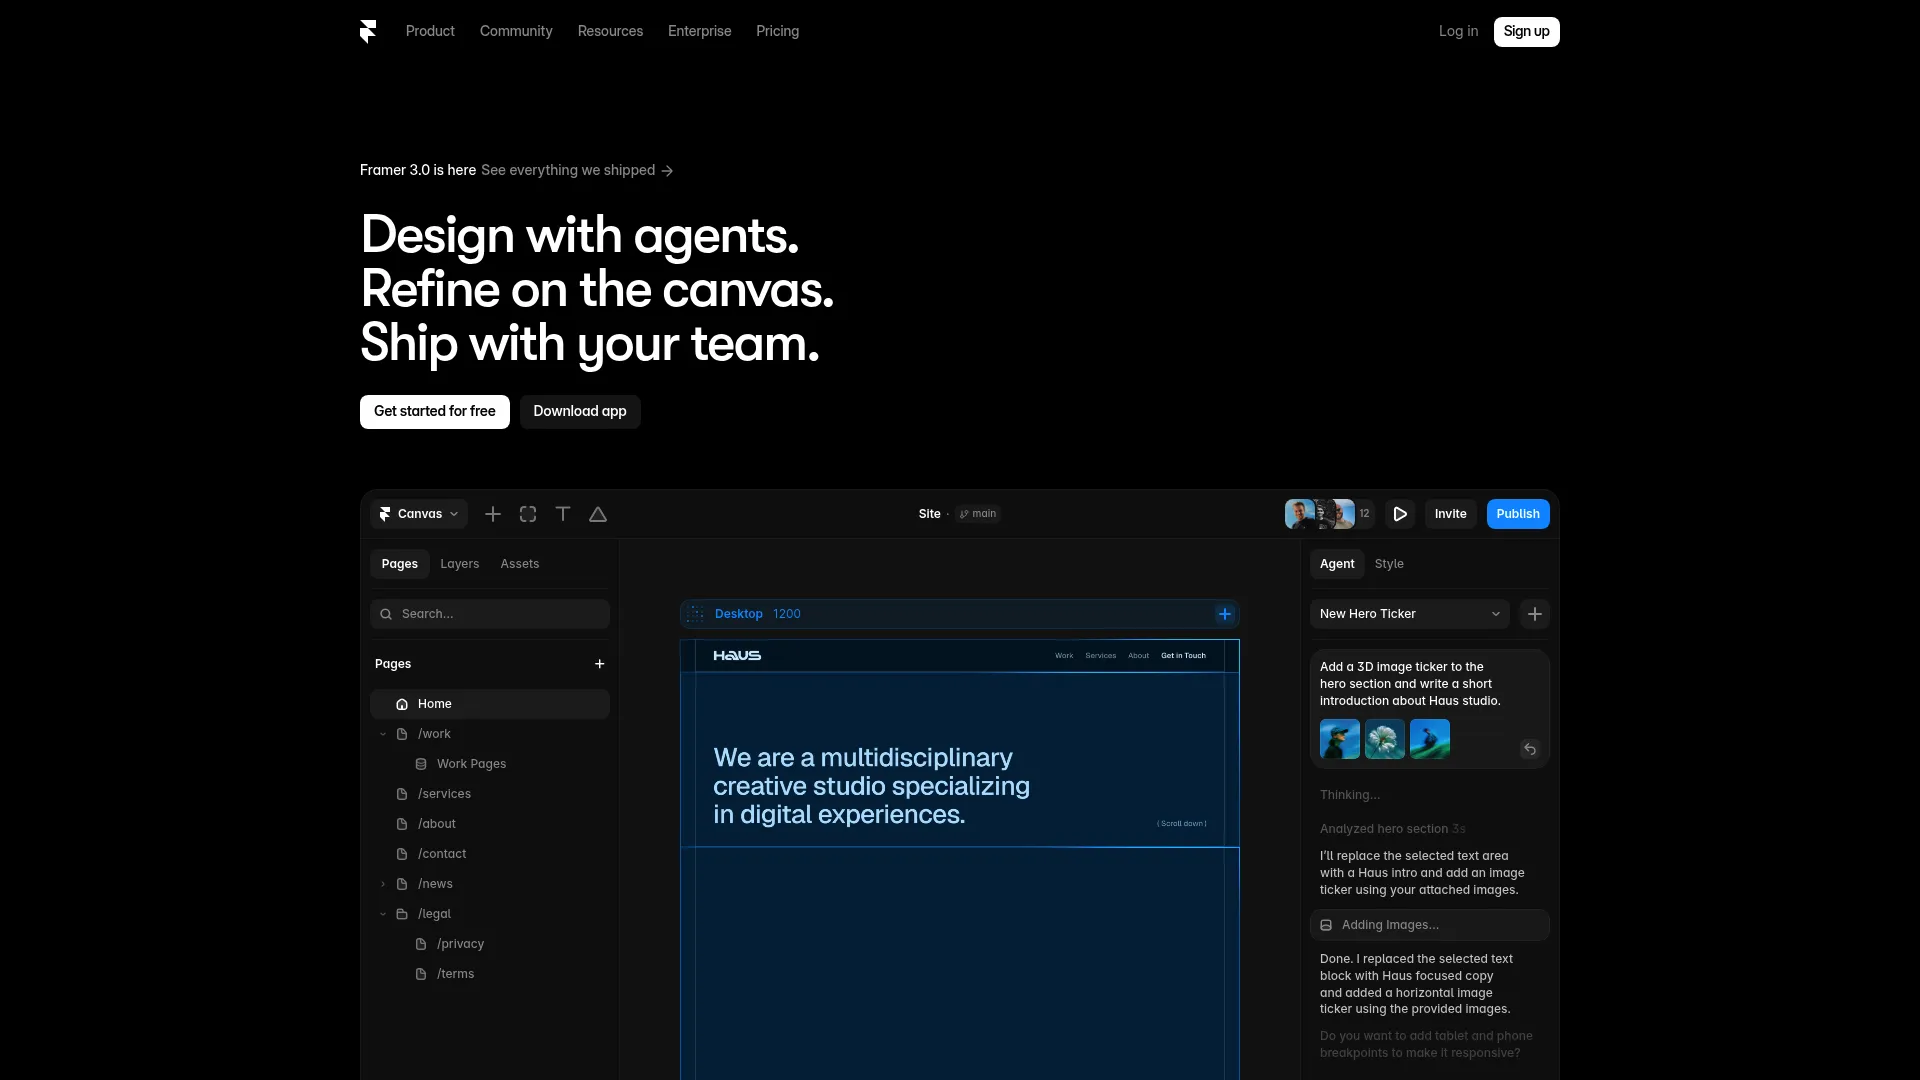The width and height of the screenshot is (1920, 1080).
Task: Click the Invite button
Action: click(1451, 514)
